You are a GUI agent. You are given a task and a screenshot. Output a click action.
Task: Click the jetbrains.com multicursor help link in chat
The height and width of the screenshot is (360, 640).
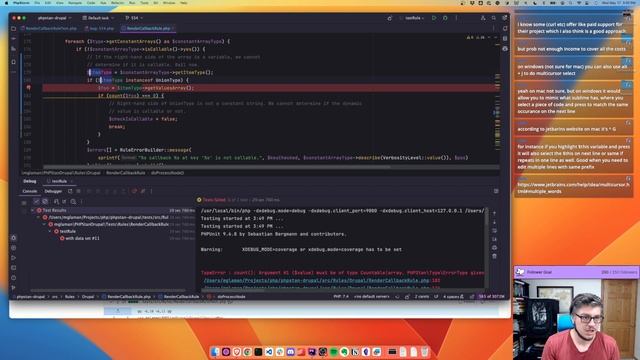[573, 188]
